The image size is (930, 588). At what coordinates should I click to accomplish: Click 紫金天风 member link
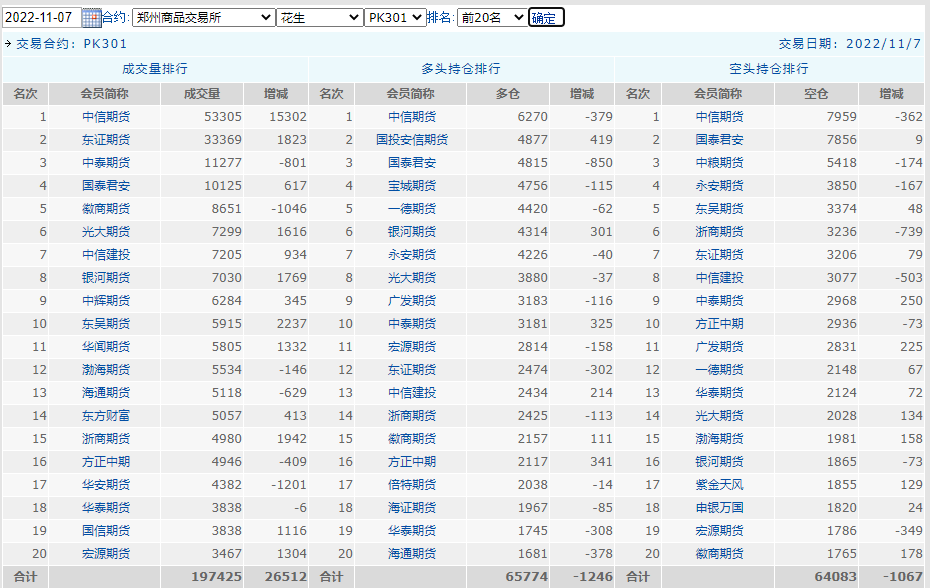719,485
